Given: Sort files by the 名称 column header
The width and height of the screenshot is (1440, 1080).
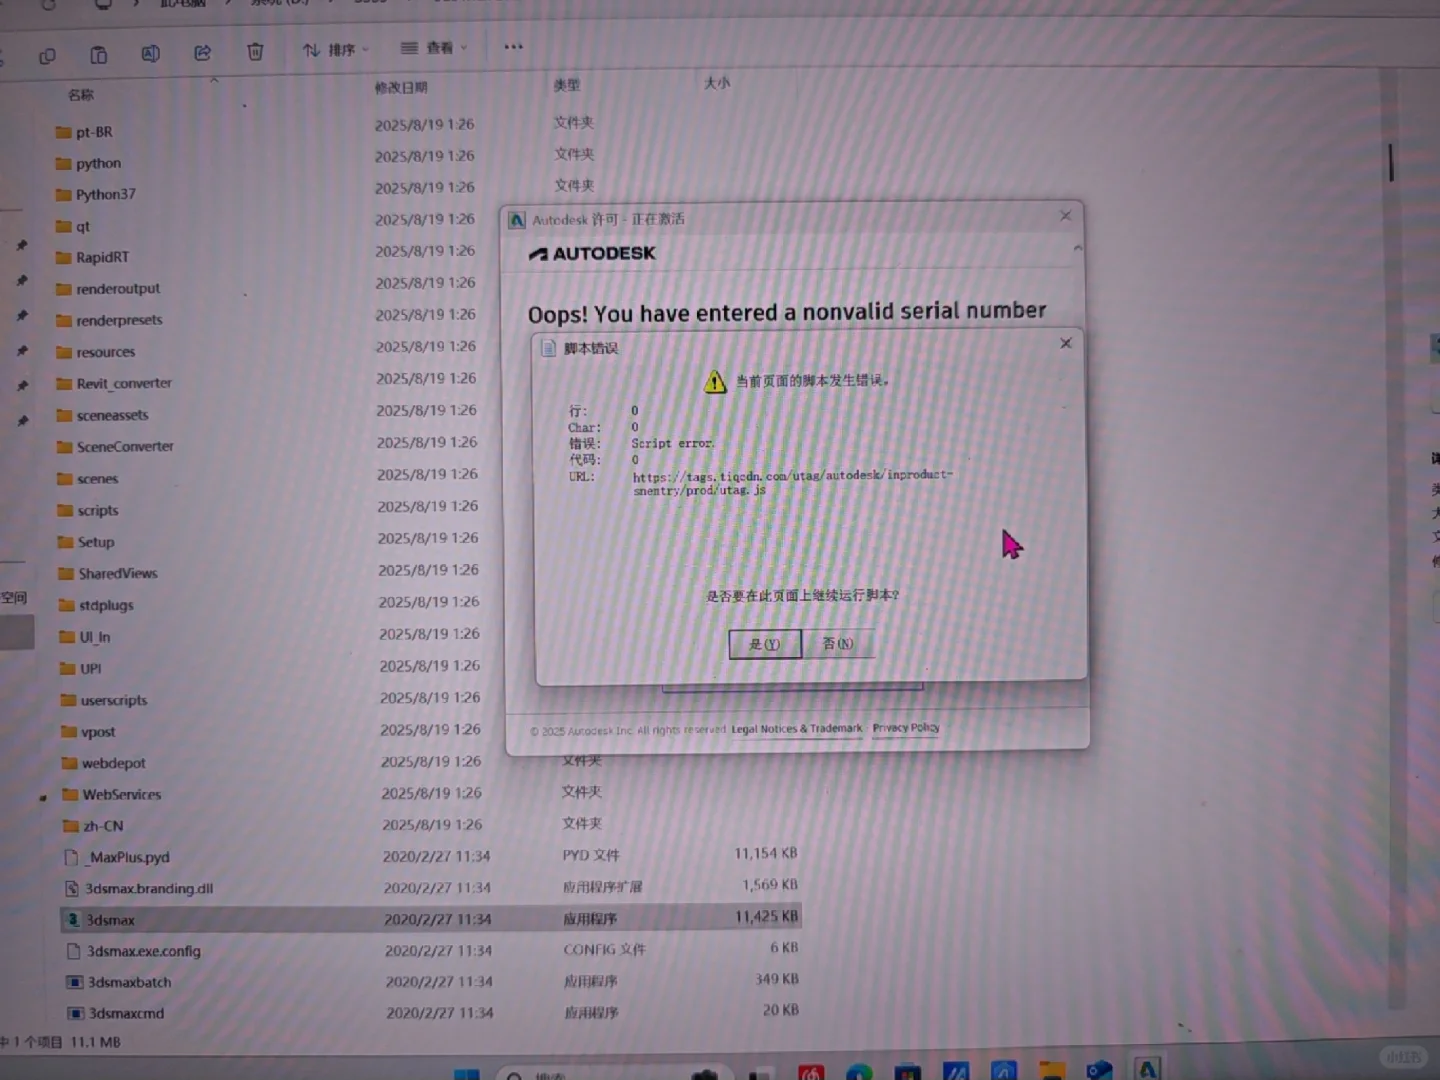Looking at the screenshot, I should click(81, 95).
